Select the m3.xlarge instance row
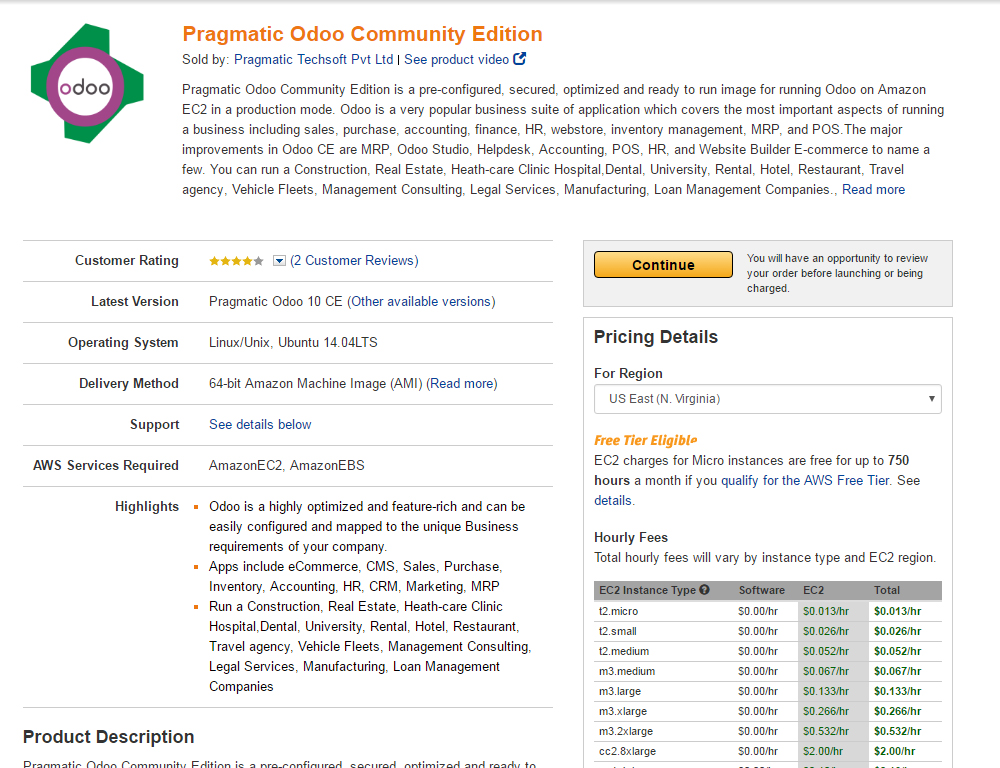The width and height of the screenshot is (1000, 768). pyautogui.click(x=768, y=711)
